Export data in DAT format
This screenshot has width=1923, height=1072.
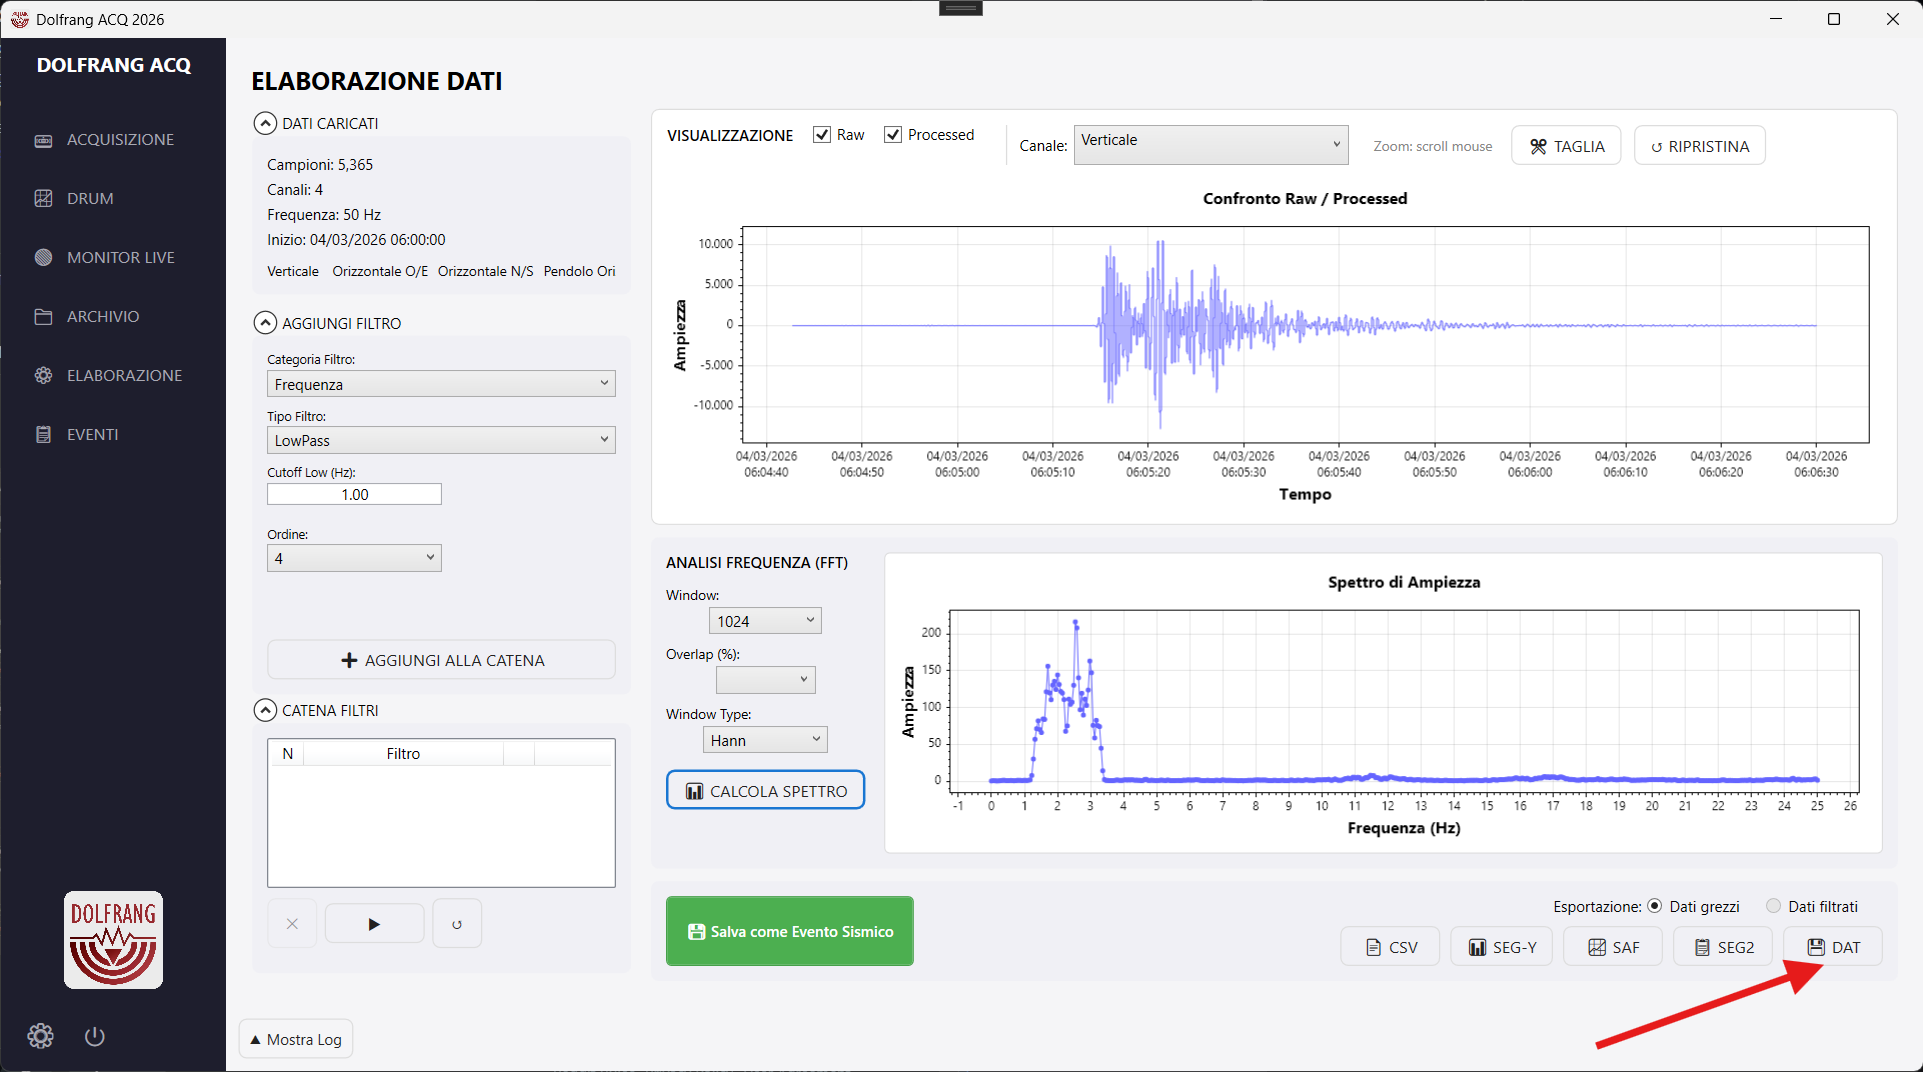1833,947
